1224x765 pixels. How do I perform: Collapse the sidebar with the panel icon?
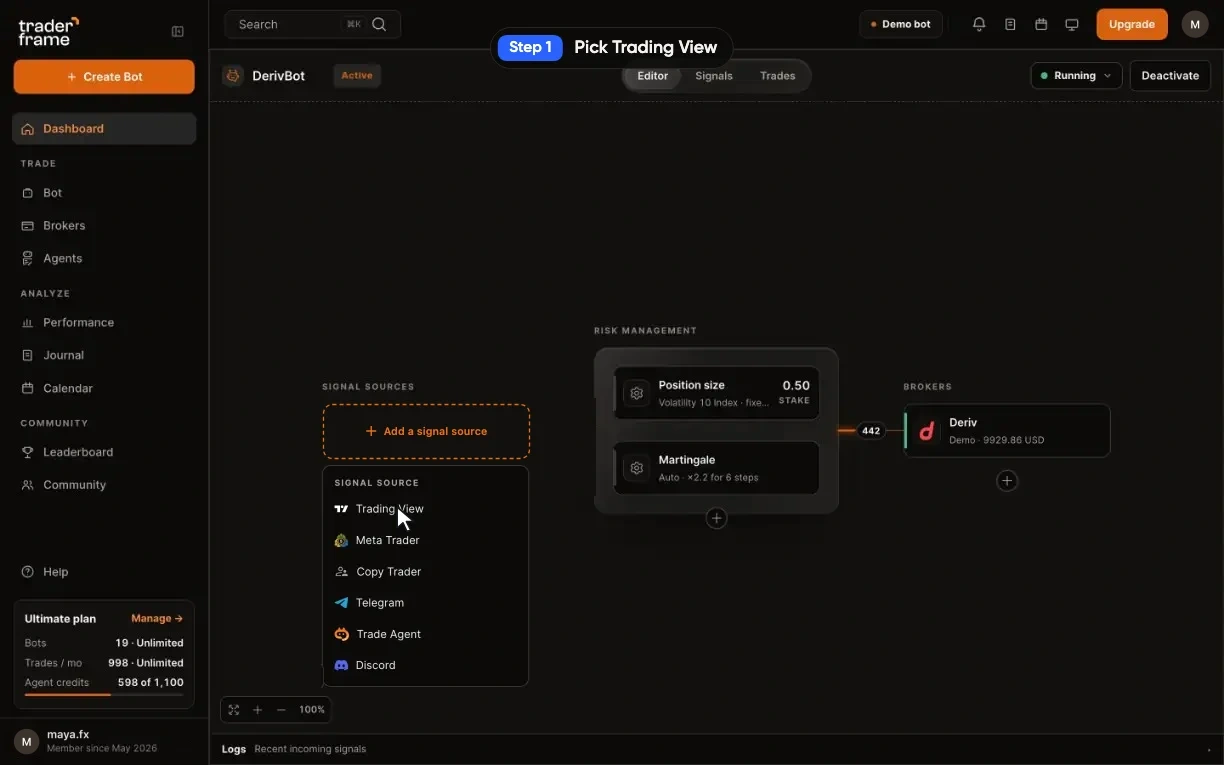(x=178, y=31)
